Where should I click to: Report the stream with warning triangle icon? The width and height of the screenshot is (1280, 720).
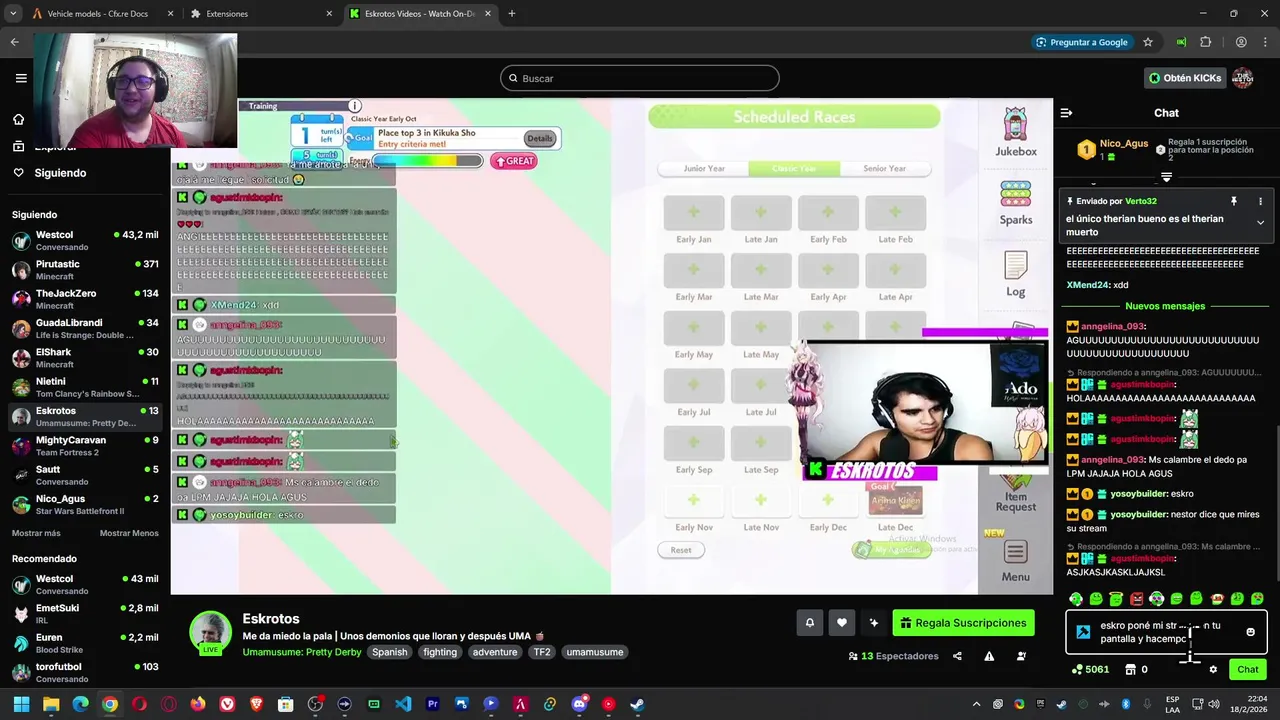(989, 656)
